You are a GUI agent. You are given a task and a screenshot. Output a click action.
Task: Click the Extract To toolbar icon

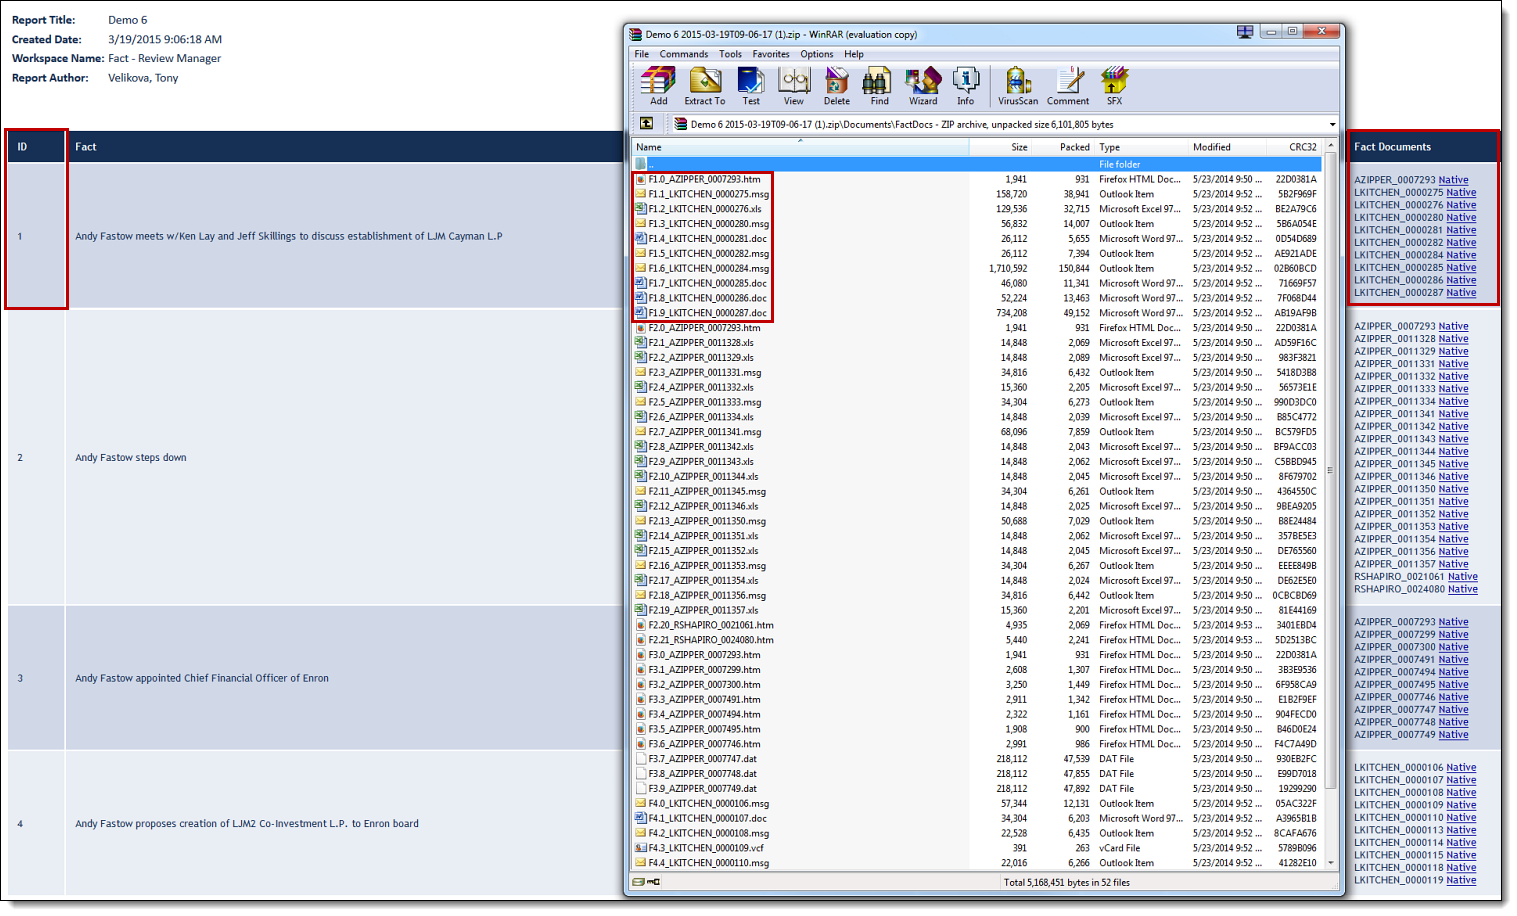(704, 85)
